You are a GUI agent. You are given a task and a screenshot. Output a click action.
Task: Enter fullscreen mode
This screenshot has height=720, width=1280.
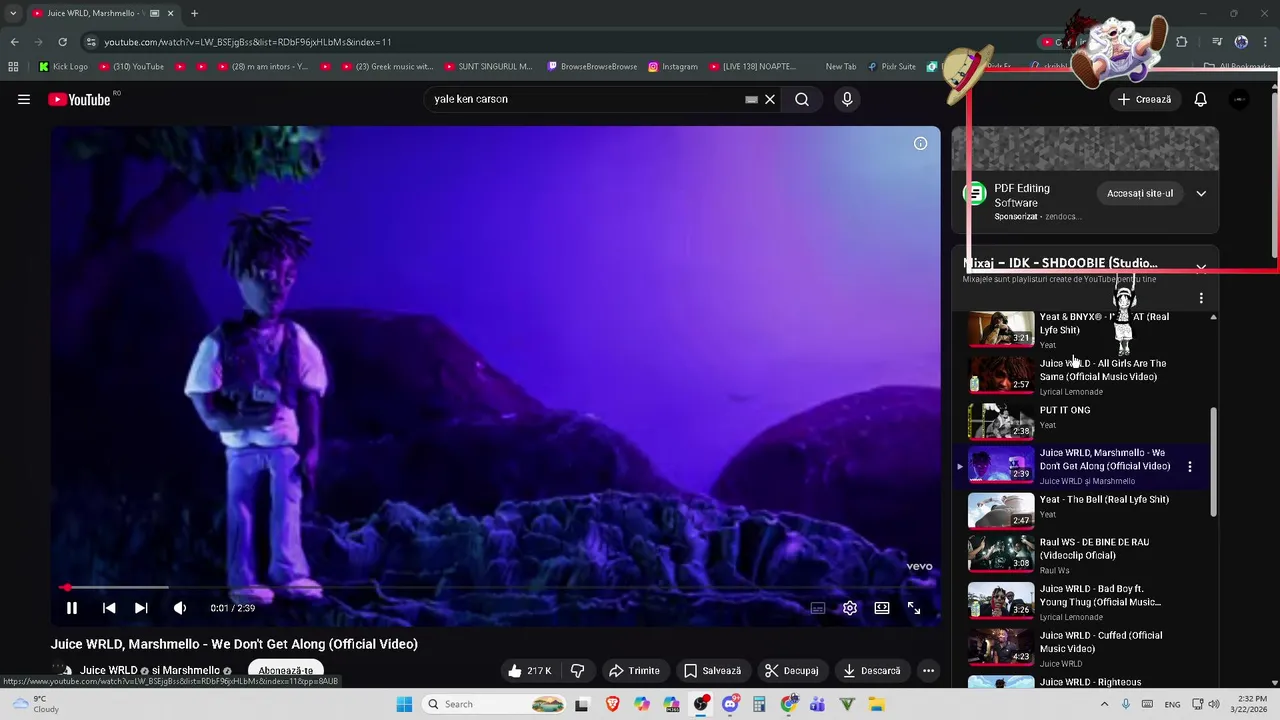(x=914, y=608)
